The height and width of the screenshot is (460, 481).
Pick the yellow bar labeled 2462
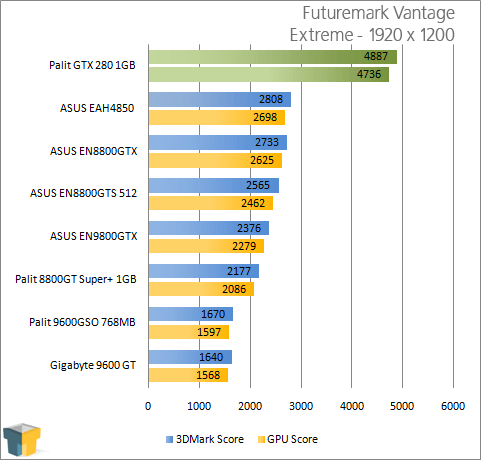(211, 203)
